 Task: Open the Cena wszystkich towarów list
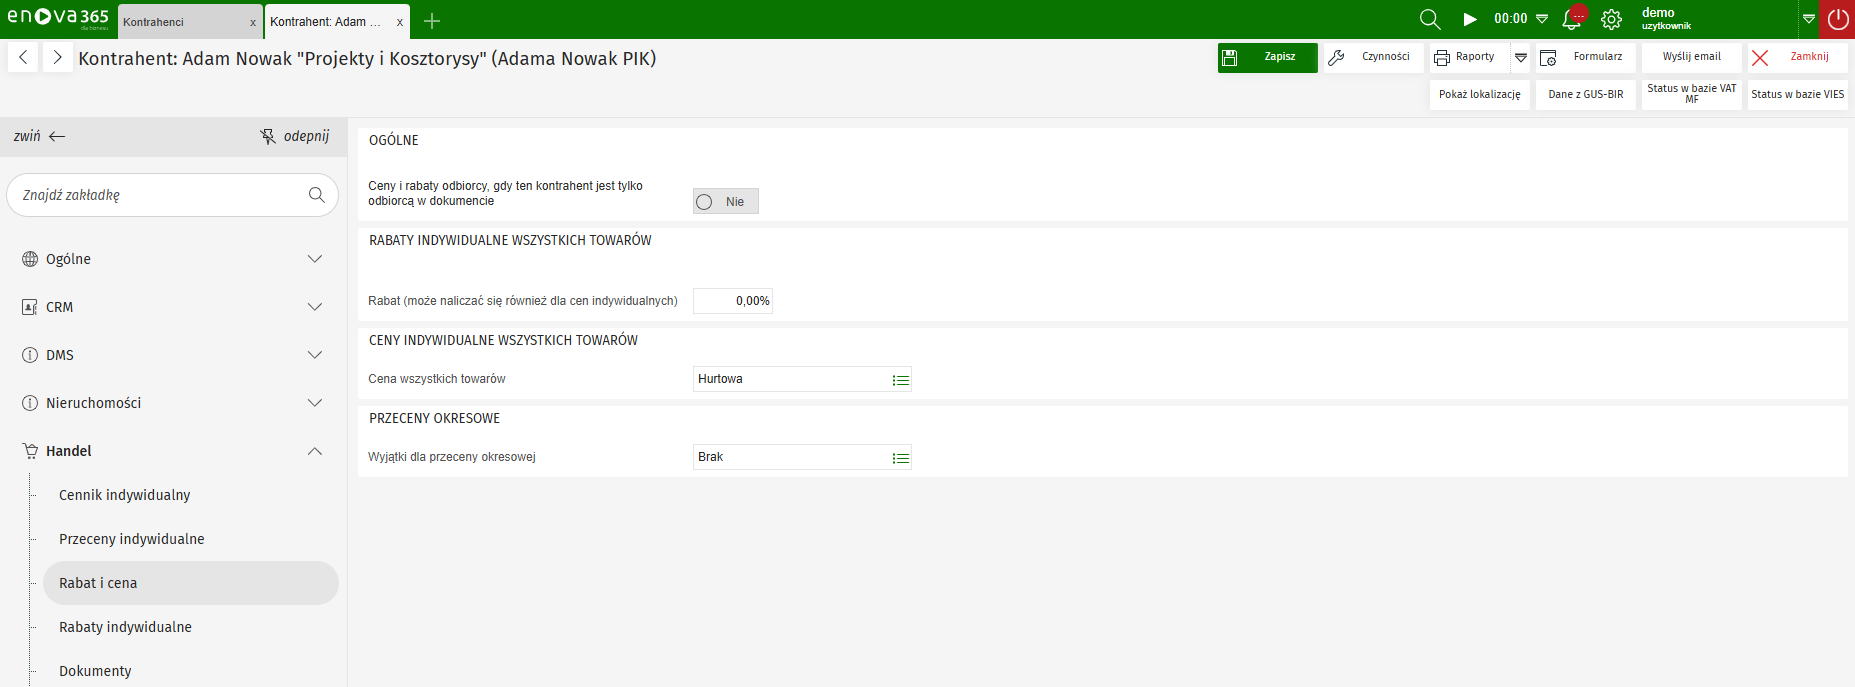click(x=901, y=380)
